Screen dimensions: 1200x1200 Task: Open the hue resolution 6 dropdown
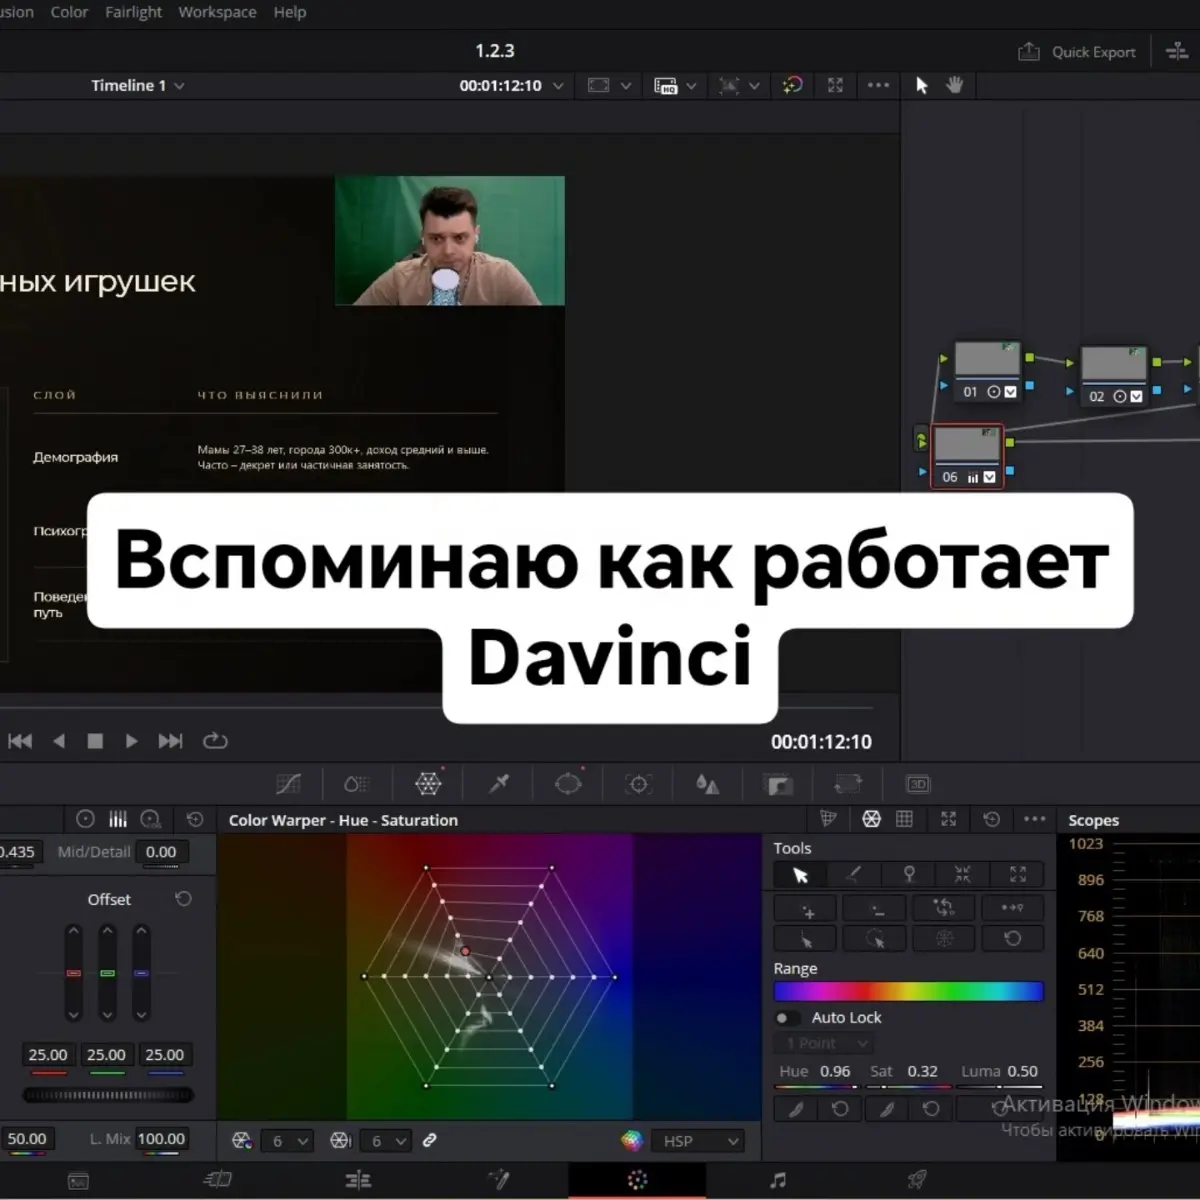287,1141
